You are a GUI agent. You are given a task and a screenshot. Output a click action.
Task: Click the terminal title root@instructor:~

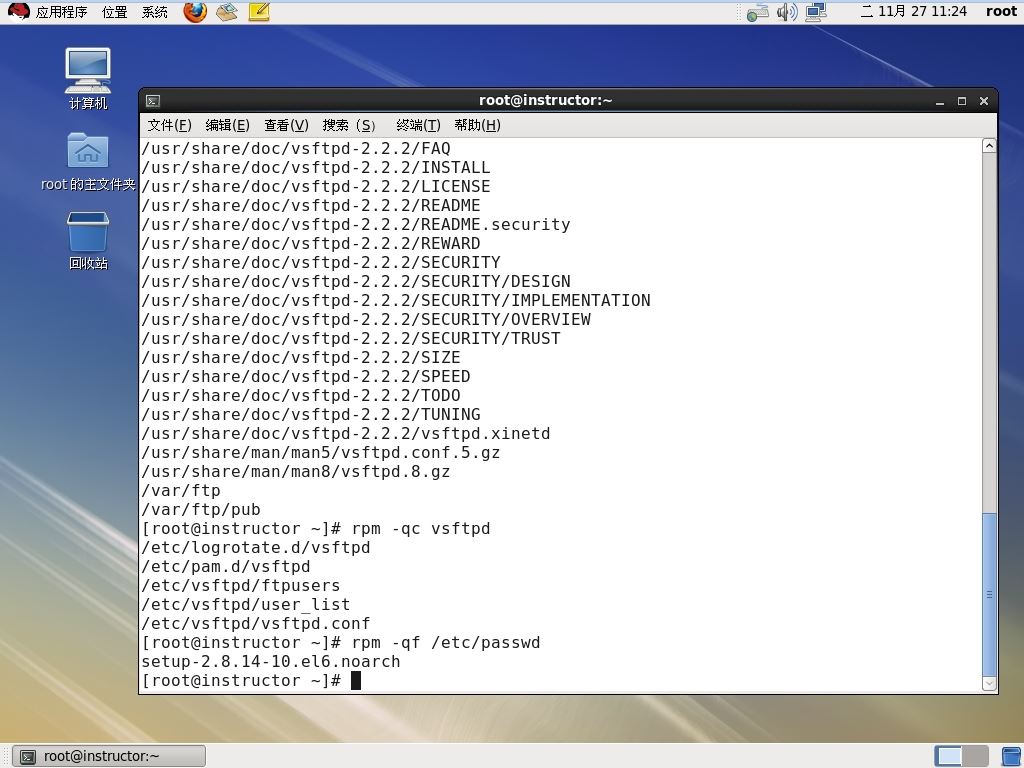tap(545, 101)
